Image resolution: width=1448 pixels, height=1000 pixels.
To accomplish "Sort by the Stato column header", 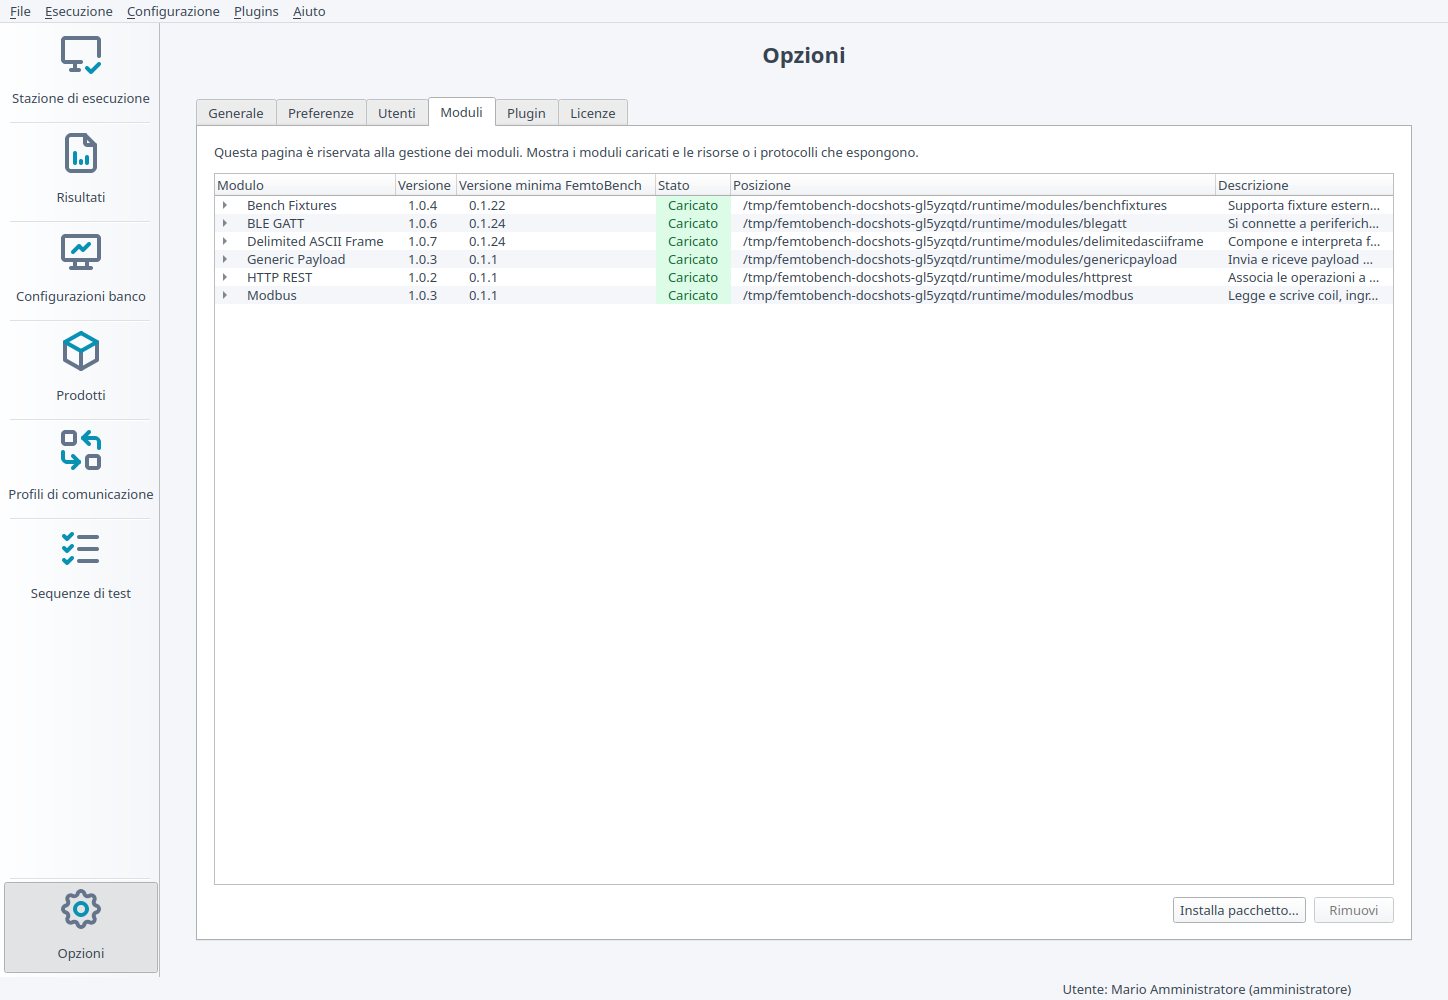I will point(692,185).
